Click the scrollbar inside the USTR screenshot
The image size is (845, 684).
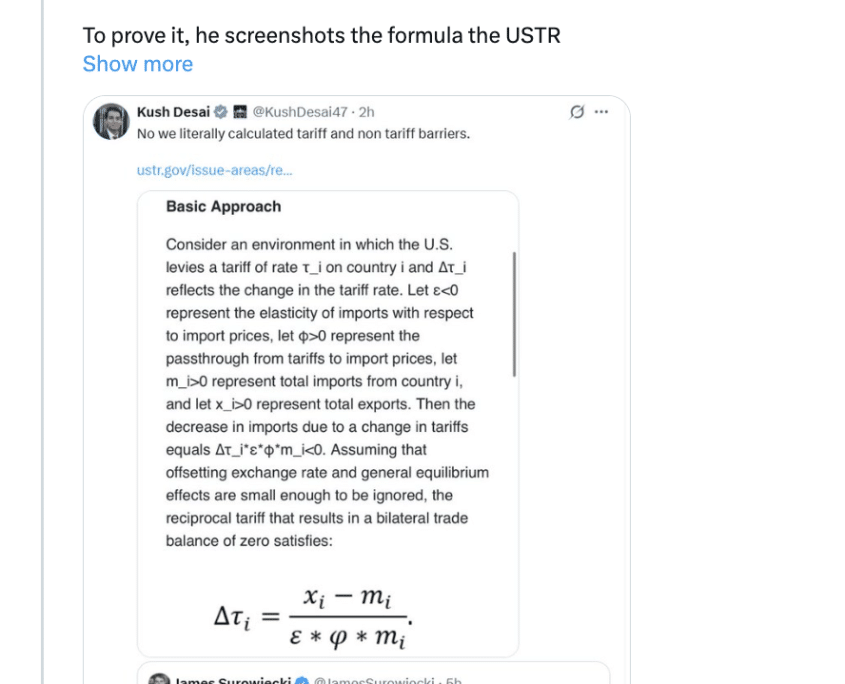[514, 313]
